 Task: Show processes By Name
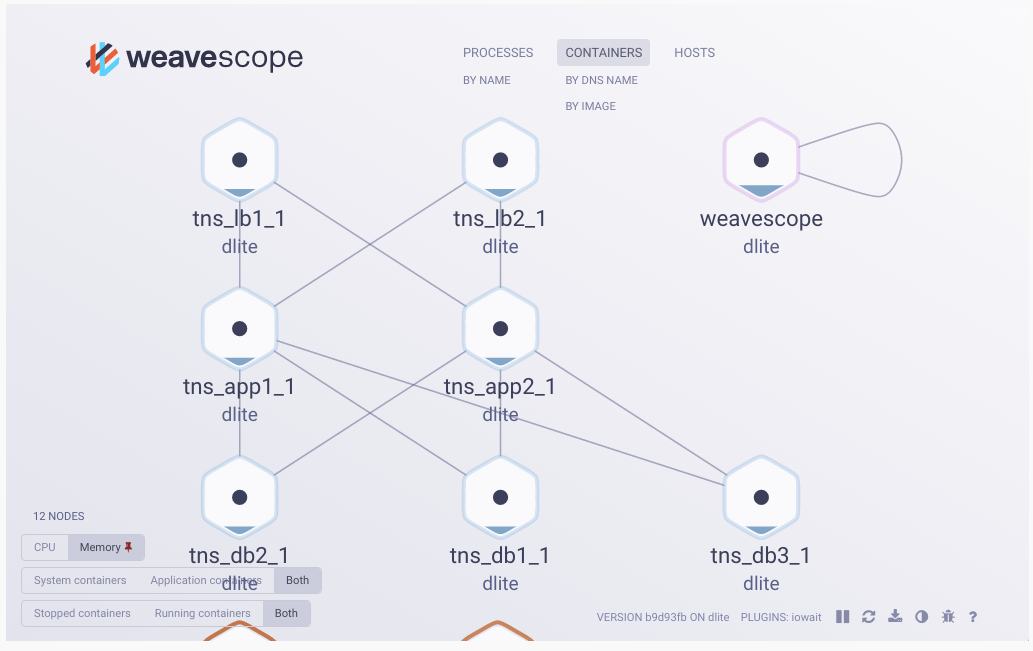(487, 80)
